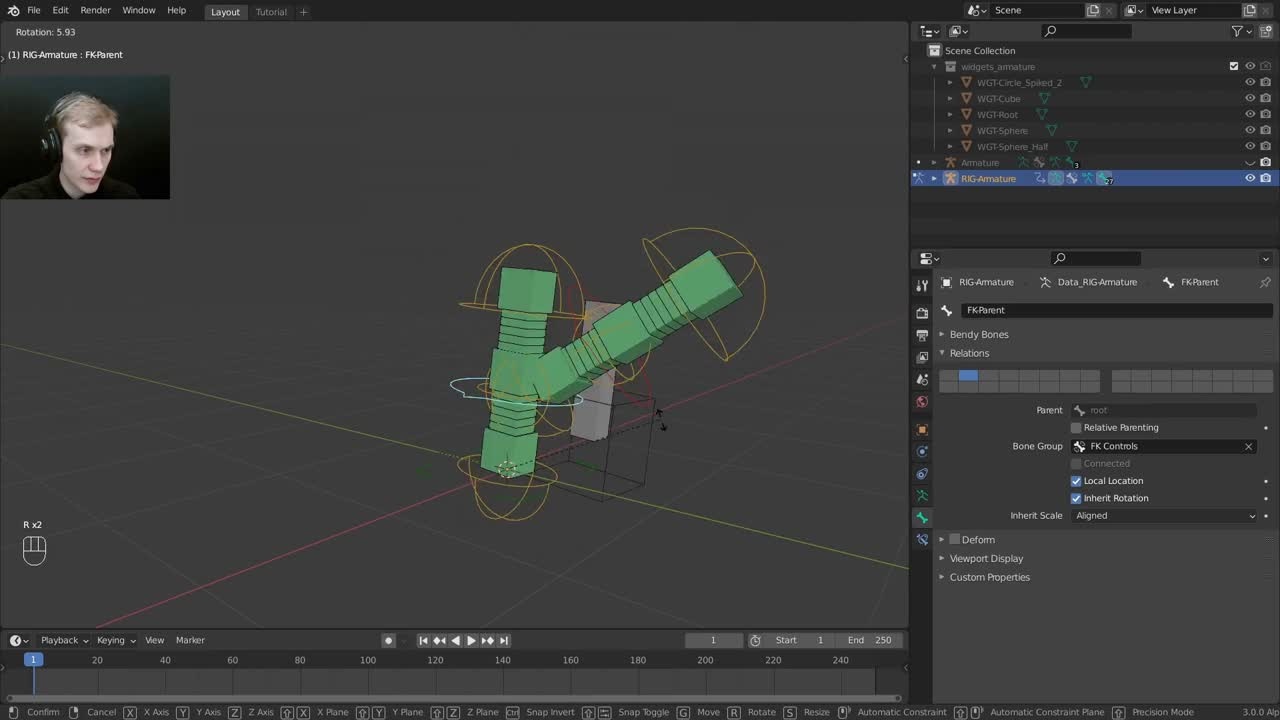The width and height of the screenshot is (1280, 720).
Task: Enable the Relative Parenting checkbox
Action: coord(1076,427)
